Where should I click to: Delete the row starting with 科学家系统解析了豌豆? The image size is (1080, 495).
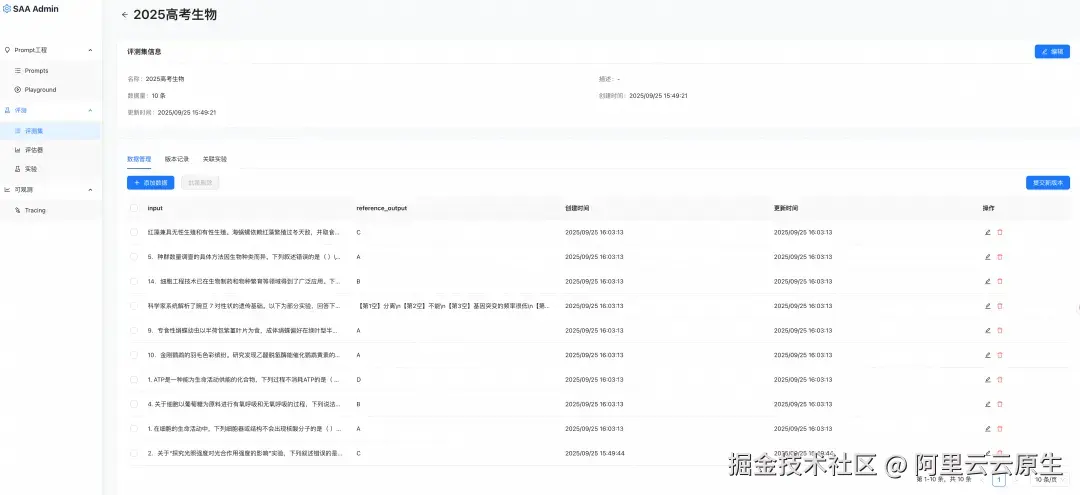click(x=999, y=306)
